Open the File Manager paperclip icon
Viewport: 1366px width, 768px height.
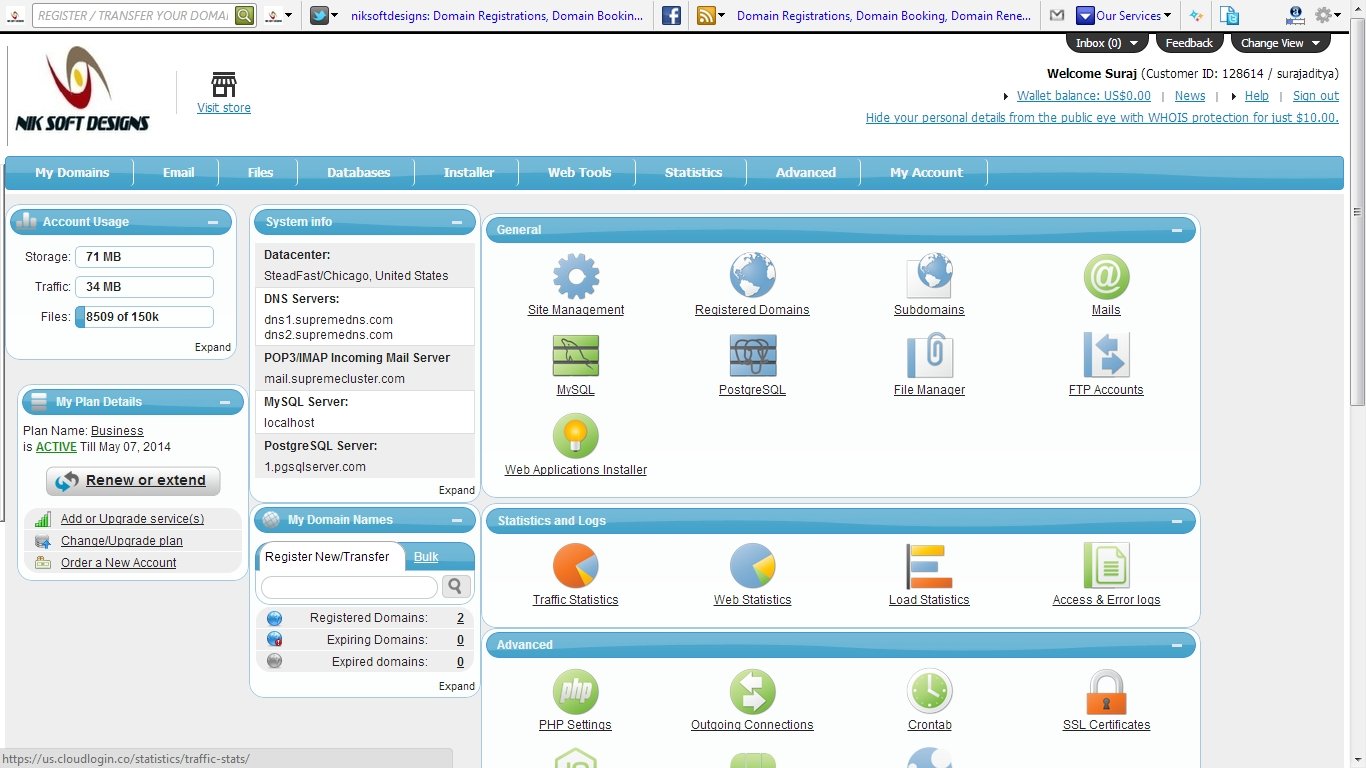929,356
